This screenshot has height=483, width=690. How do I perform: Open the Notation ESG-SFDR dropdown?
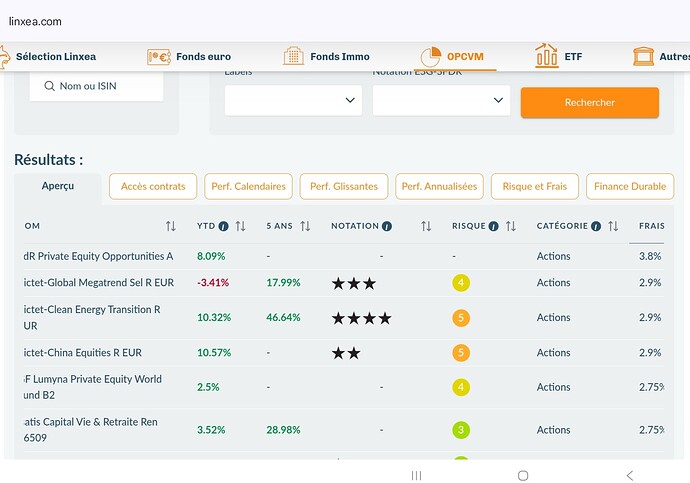(x=441, y=100)
